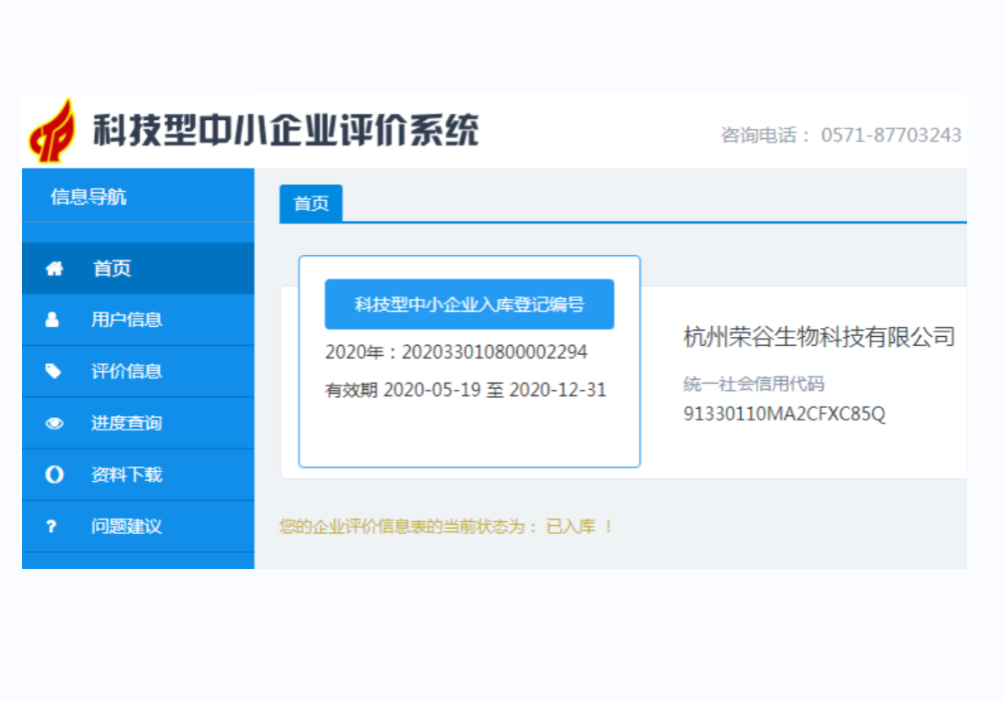
Task: Click the circle icon beside 资料下载
Action: click(x=54, y=474)
